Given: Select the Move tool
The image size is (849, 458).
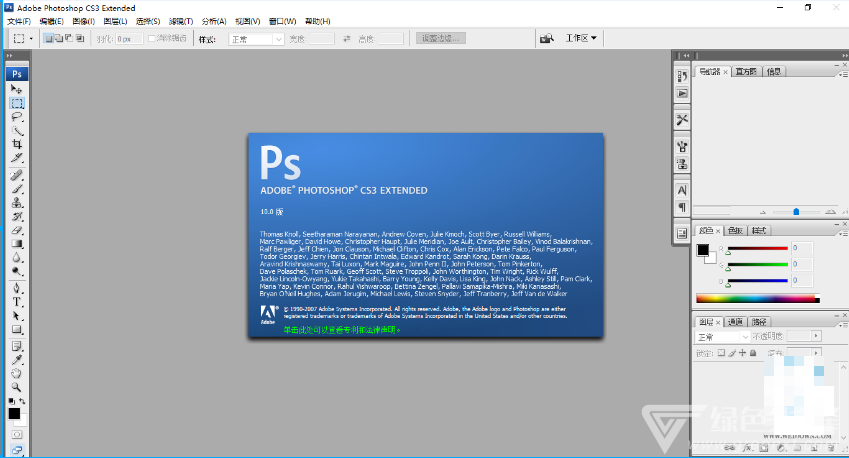Looking at the screenshot, I should pos(17,89).
